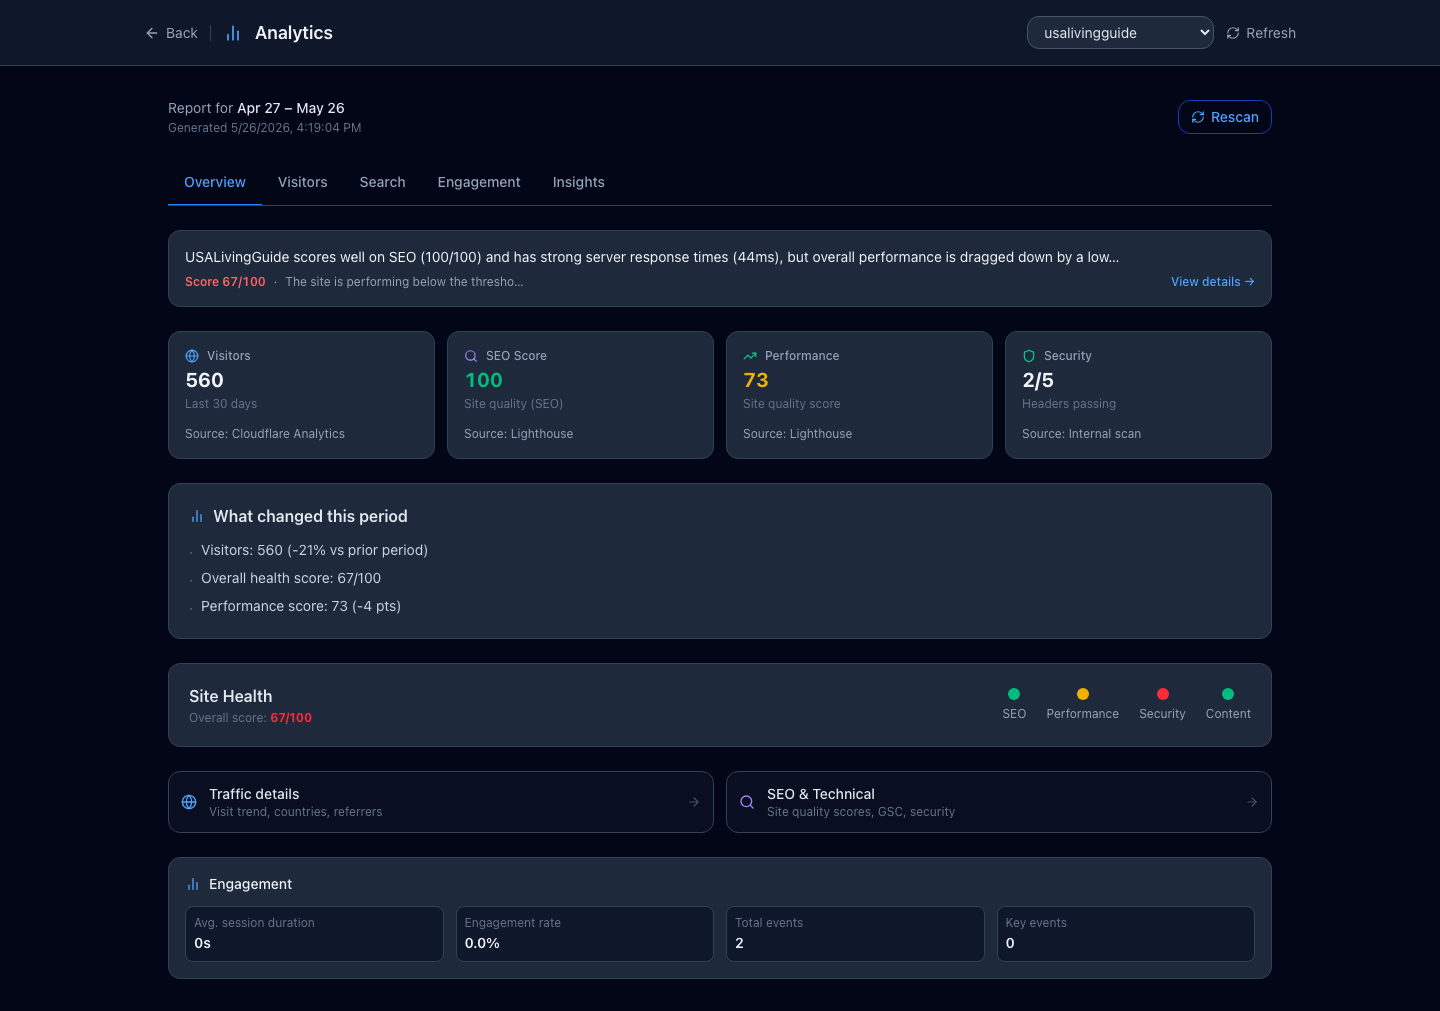Image resolution: width=1440 pixels, height=1011 pixels.
Task: Click the arrow on Traffic details card
Action: click(694, 802)
